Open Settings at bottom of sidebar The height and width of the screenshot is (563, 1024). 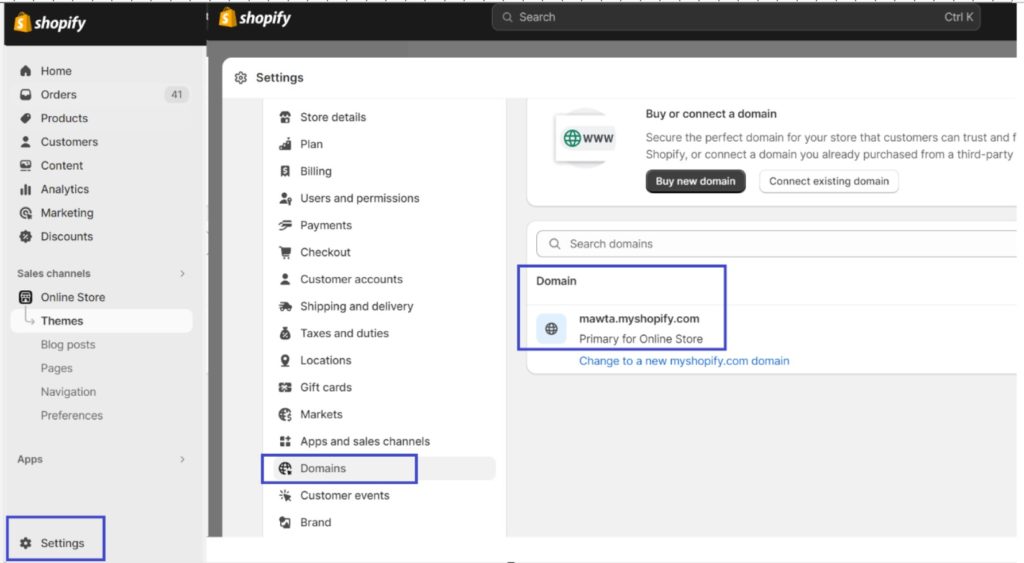point(54,543)
